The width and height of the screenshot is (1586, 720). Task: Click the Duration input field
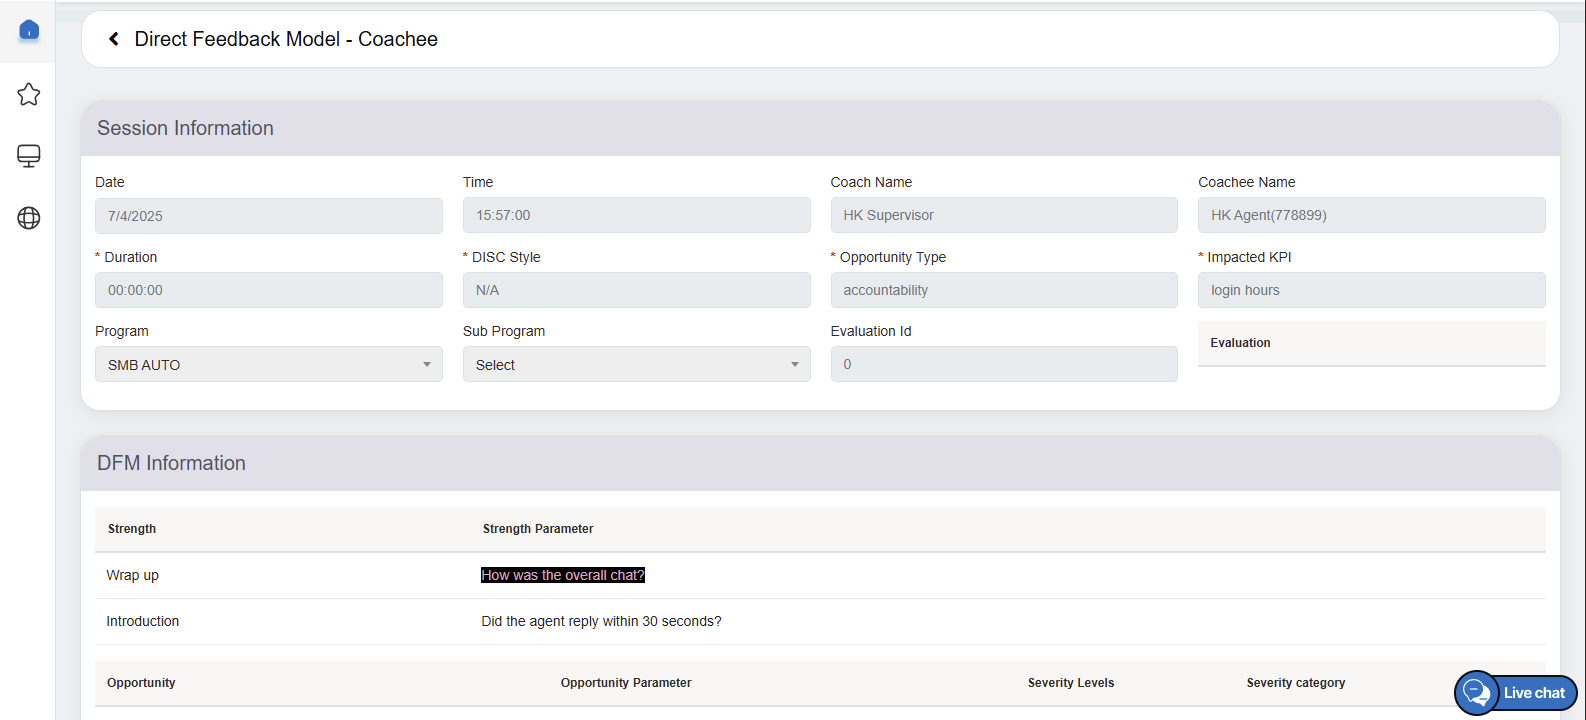tap(268, 290)
